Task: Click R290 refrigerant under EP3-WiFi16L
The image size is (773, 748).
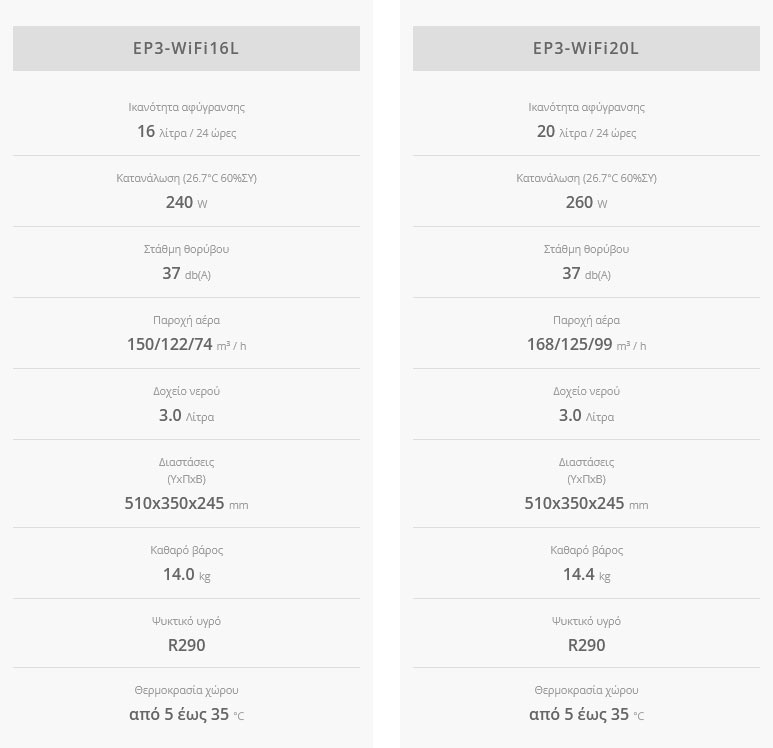Action: click(186, 646)
